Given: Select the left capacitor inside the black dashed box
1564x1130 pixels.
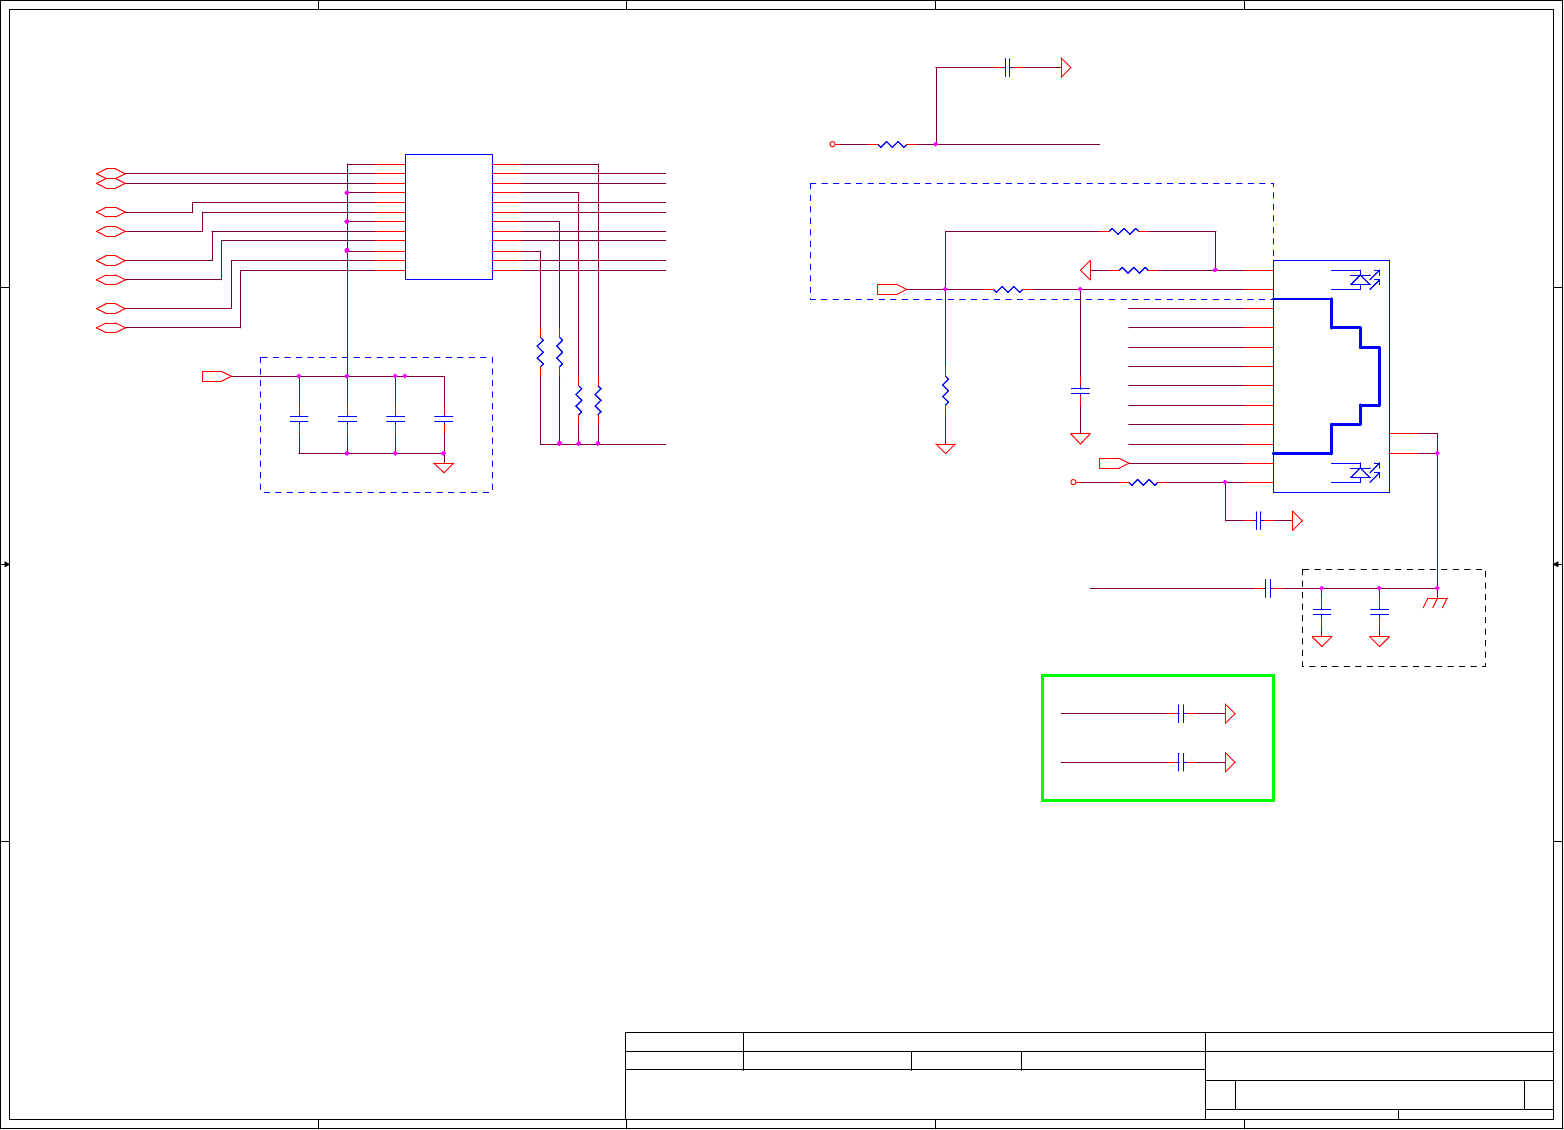Looking at the screenshot, I should coord(1322,611).
